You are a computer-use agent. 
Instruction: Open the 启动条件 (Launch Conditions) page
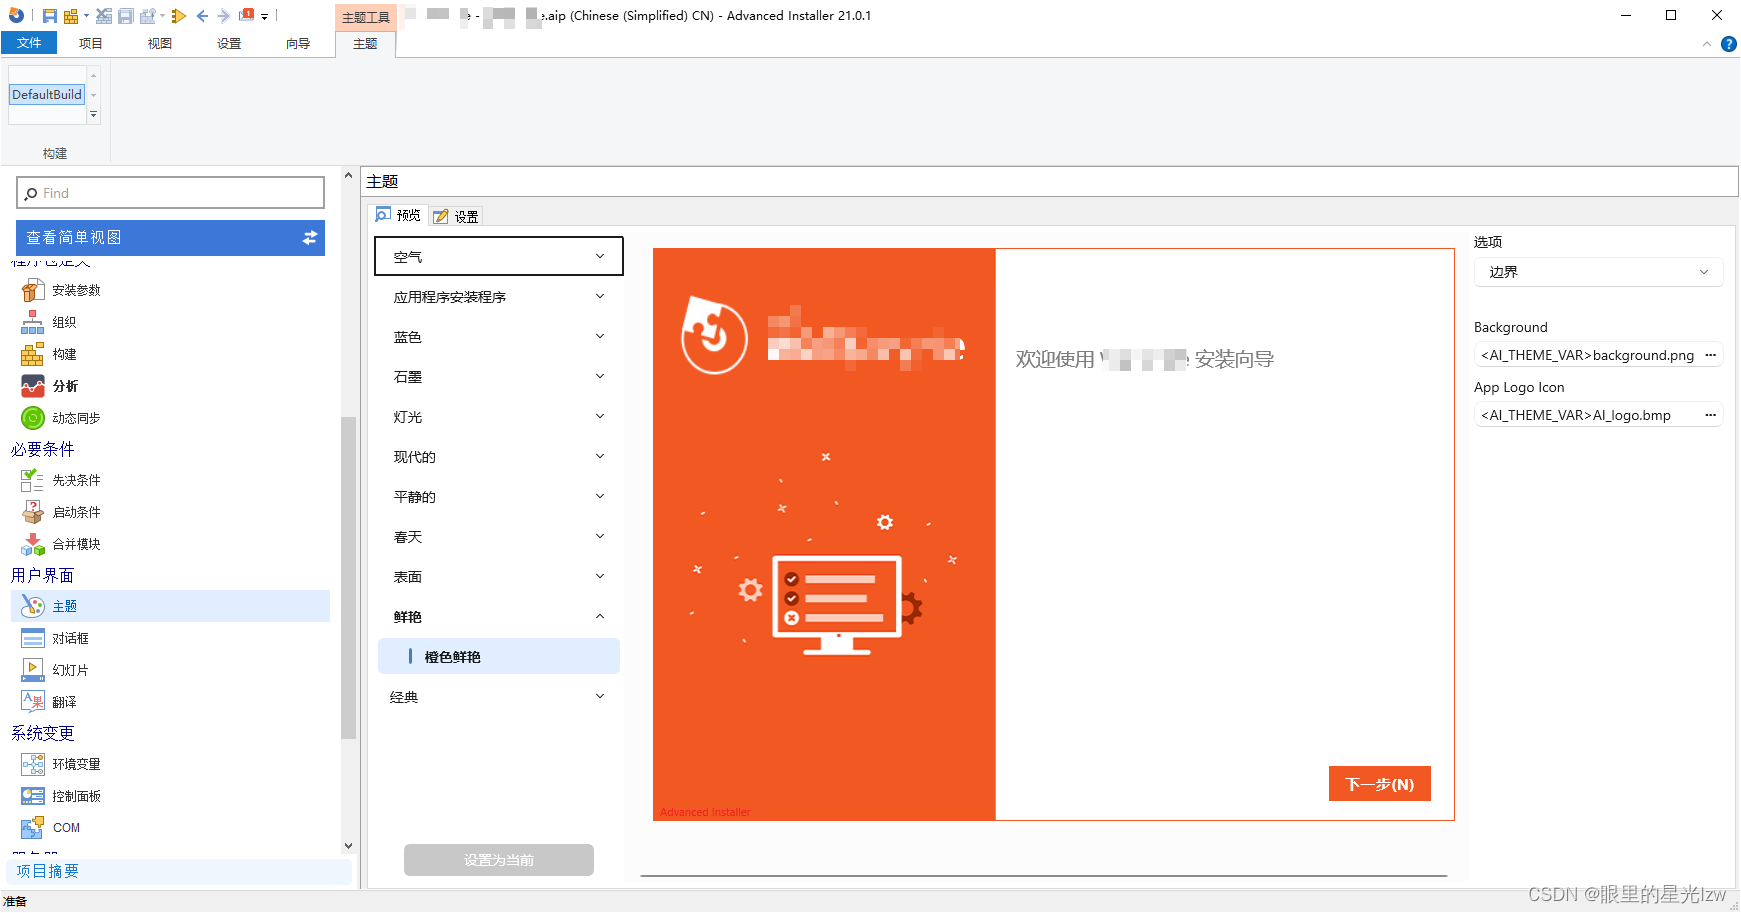pyautogui.click(x=74, y=512)
